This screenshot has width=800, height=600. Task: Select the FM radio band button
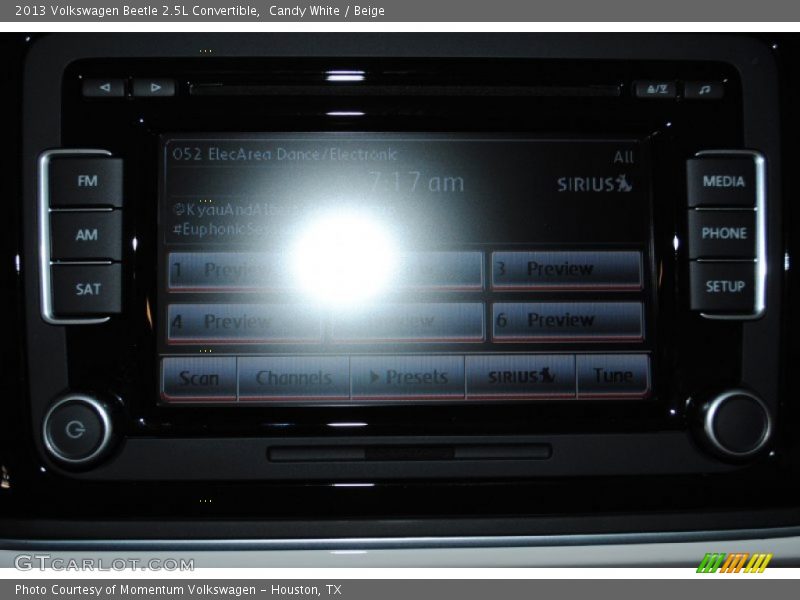[x=86, y=181]
